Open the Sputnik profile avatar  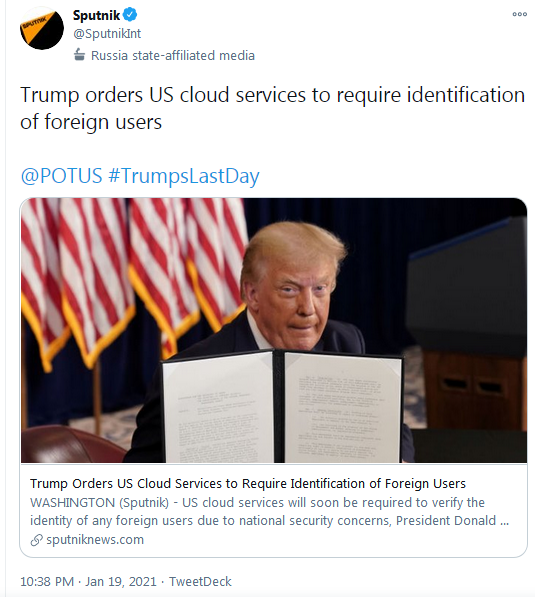(x=42, y=28)
